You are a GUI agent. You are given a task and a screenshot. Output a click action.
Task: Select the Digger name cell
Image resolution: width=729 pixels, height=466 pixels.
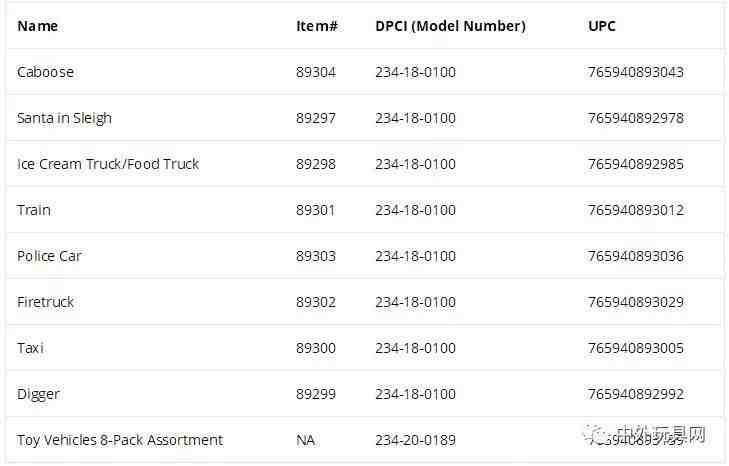click(39, 394)
